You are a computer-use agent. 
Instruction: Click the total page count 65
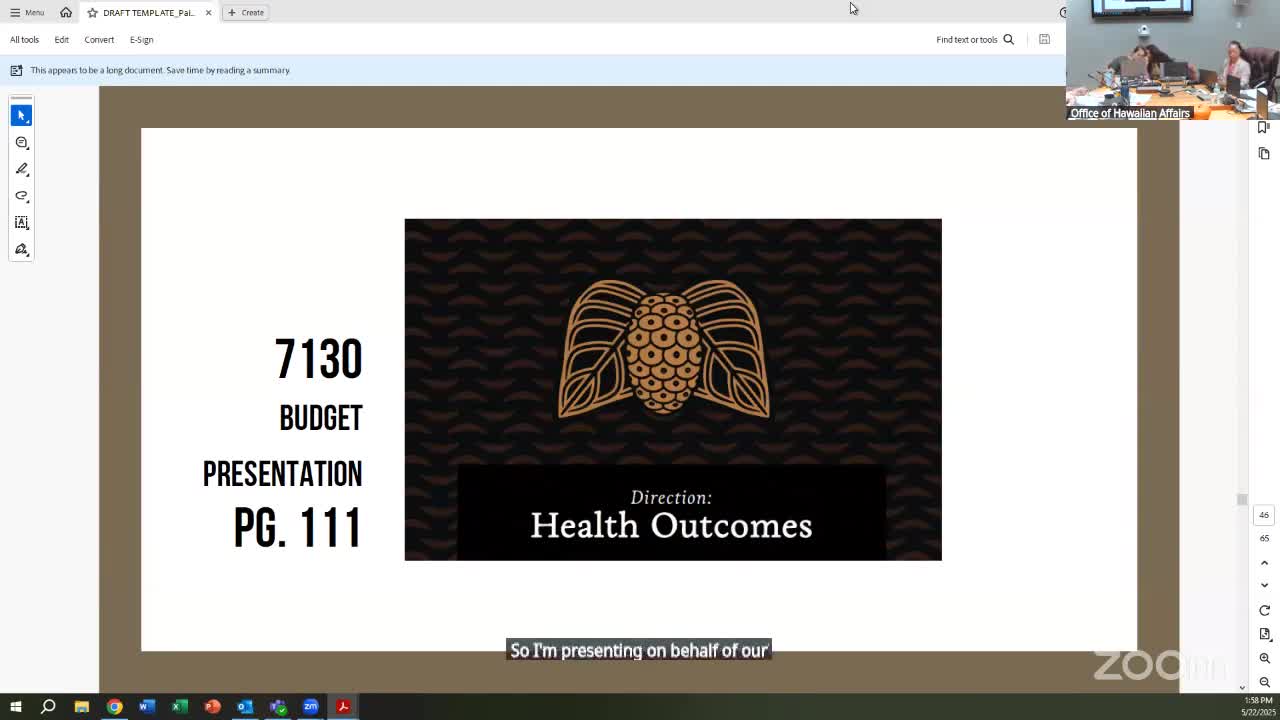1264,538
